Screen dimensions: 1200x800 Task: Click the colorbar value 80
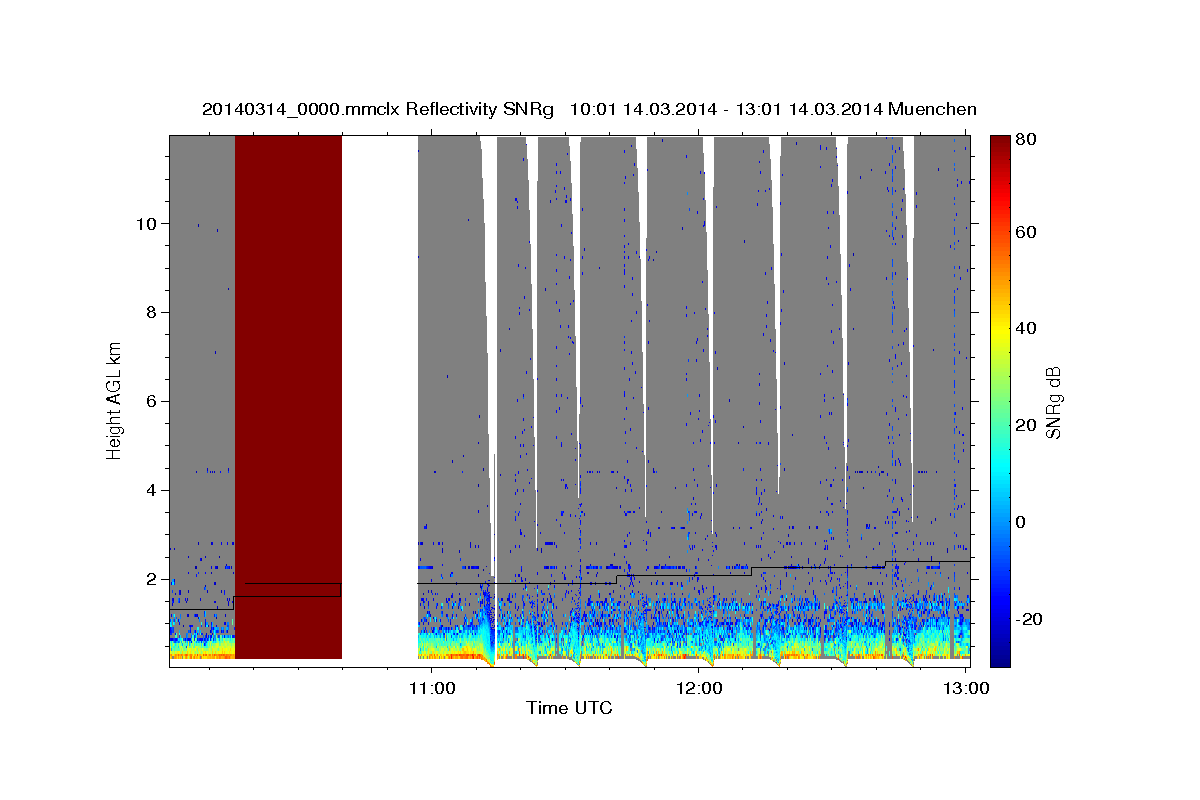1025,139
